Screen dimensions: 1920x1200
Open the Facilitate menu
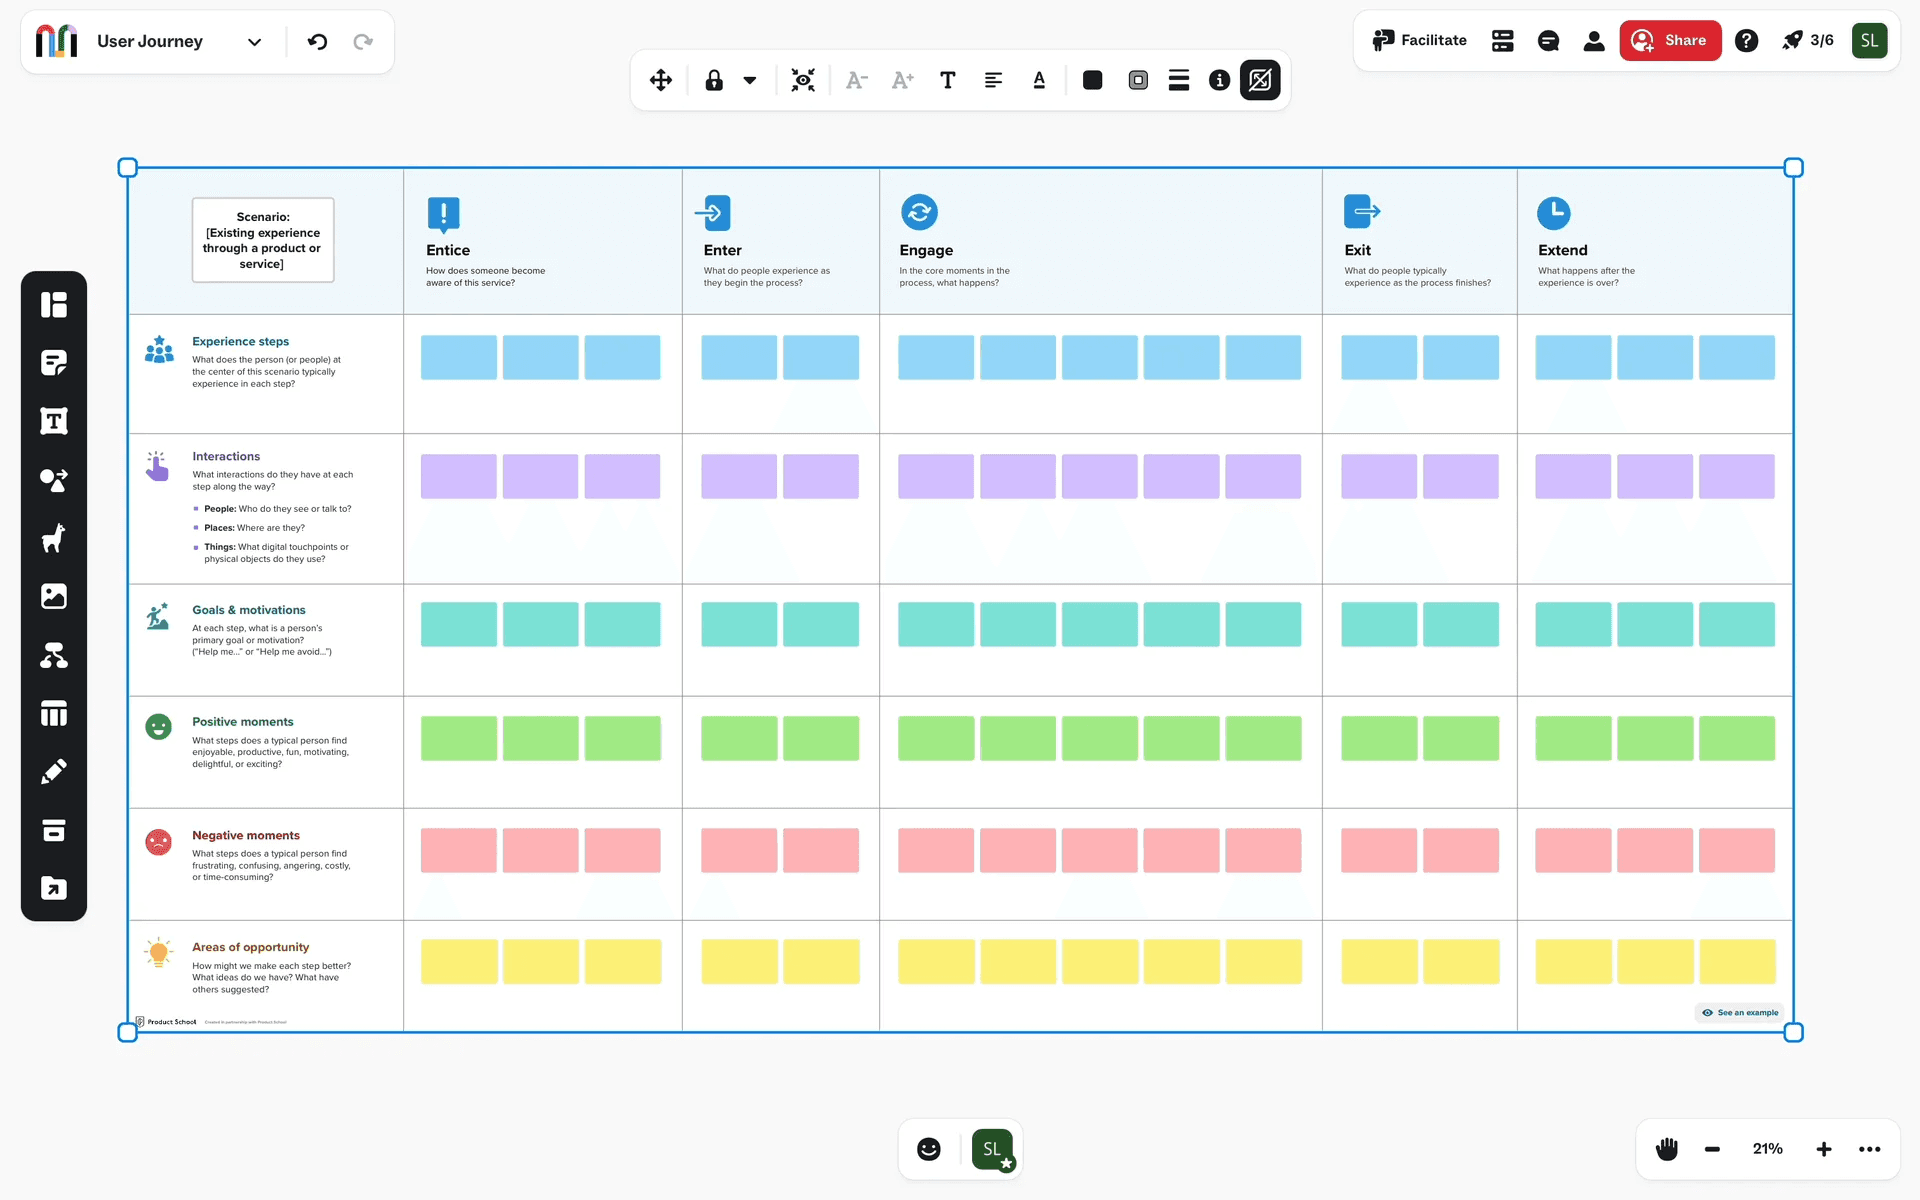pyautogui.click(x=1419, y=41)
